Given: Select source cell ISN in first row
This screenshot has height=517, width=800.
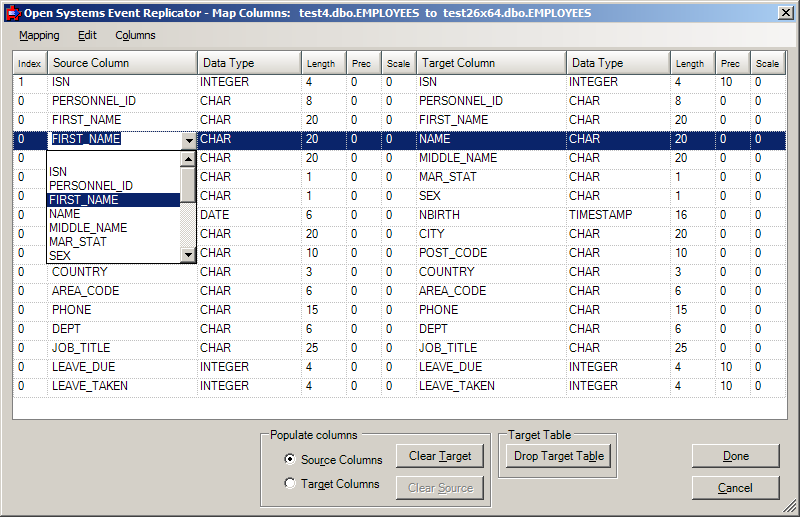Looking at the screenshot, I should pos(122,82).
